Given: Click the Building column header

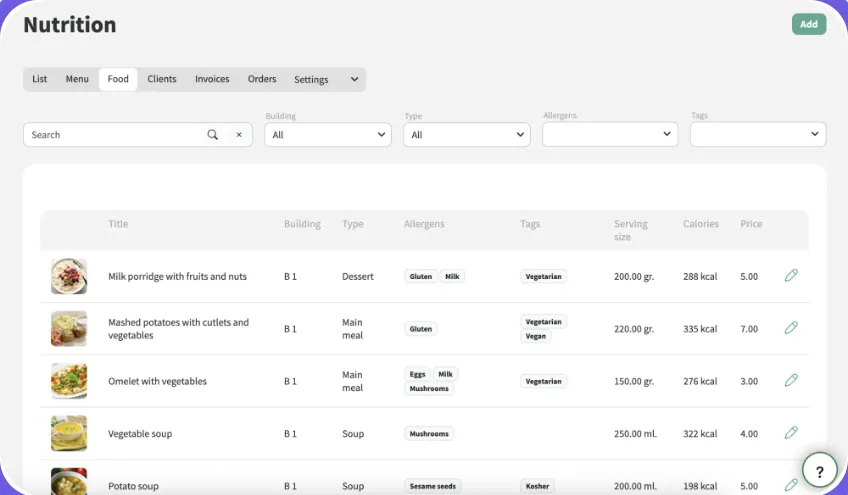Looking at the screenshot, I should point(302,224).
